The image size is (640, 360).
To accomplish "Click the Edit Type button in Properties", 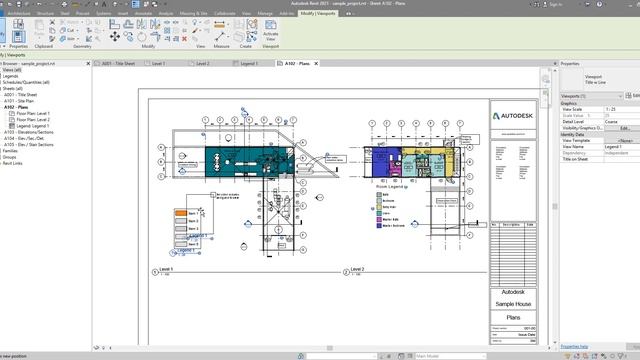I will coord(632,96).
